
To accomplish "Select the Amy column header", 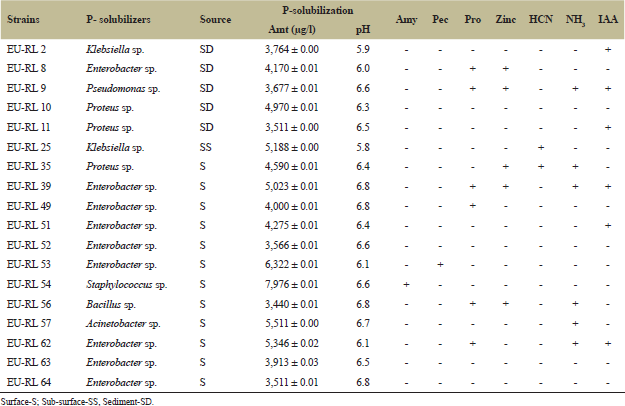I will point(407,19).
